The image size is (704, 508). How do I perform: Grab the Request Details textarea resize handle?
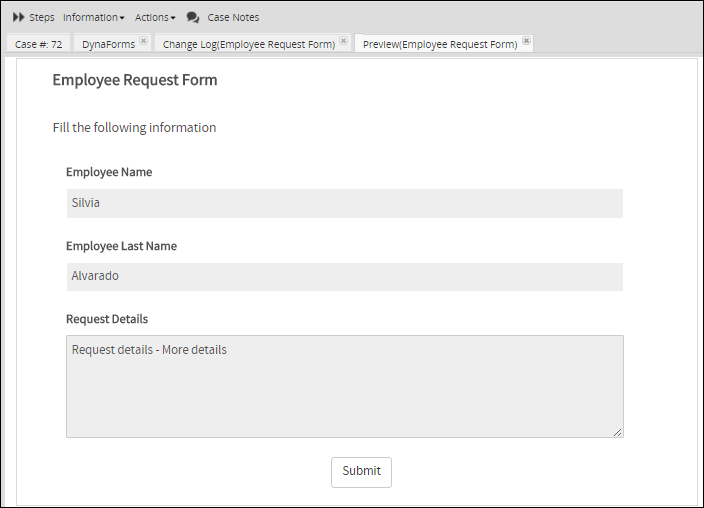[617, 431]
